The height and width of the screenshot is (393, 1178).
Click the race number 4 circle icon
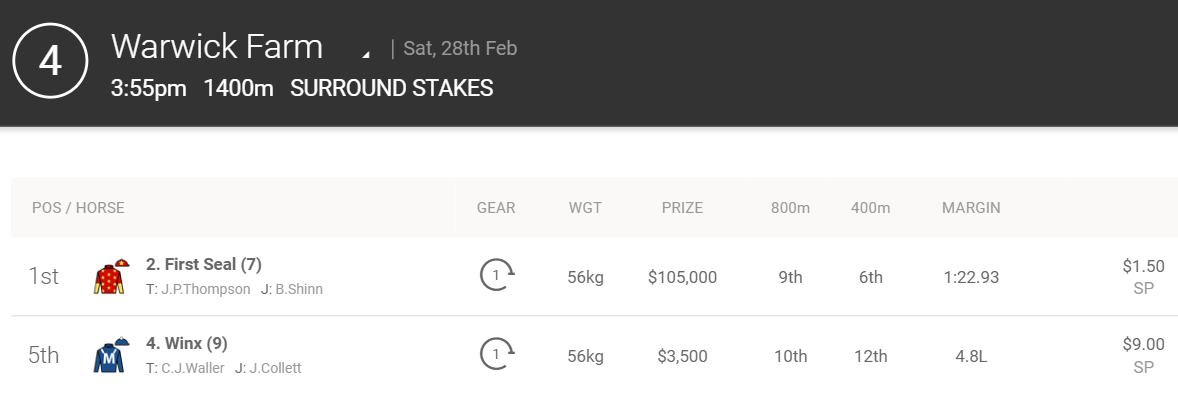tap(50, 61)
